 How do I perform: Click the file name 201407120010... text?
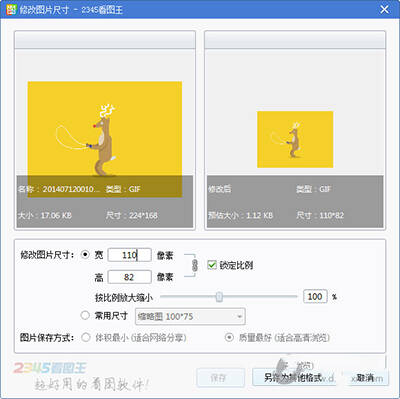[x=71, y=189]
